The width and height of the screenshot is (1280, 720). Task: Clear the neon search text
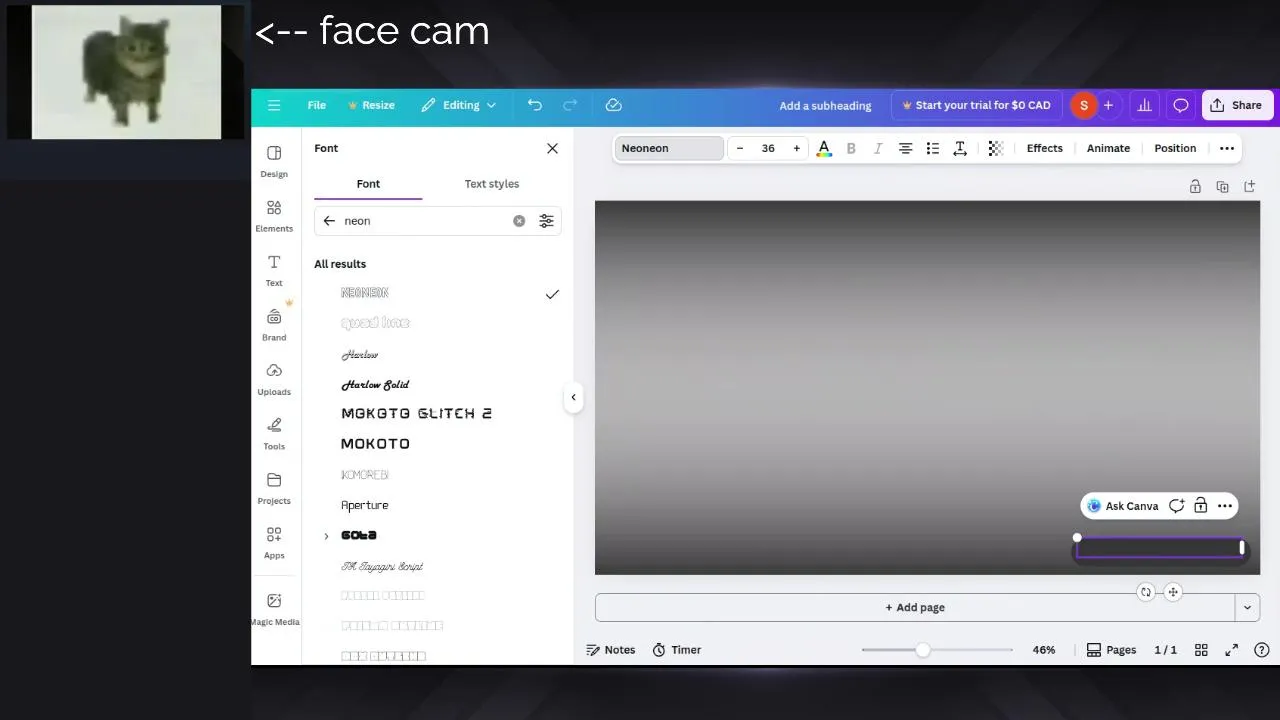(519, 221)
